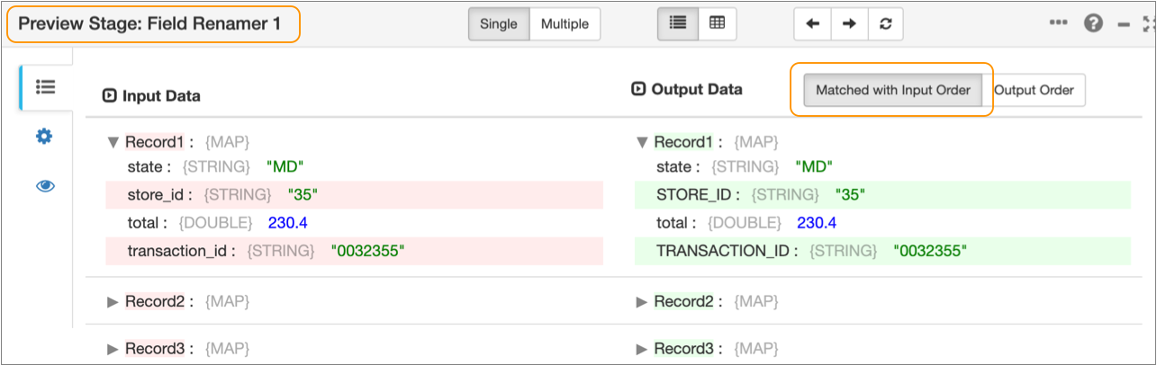Collapse input Record1
This screenshot has height=365, width=1157.
[x=113, y=142]
